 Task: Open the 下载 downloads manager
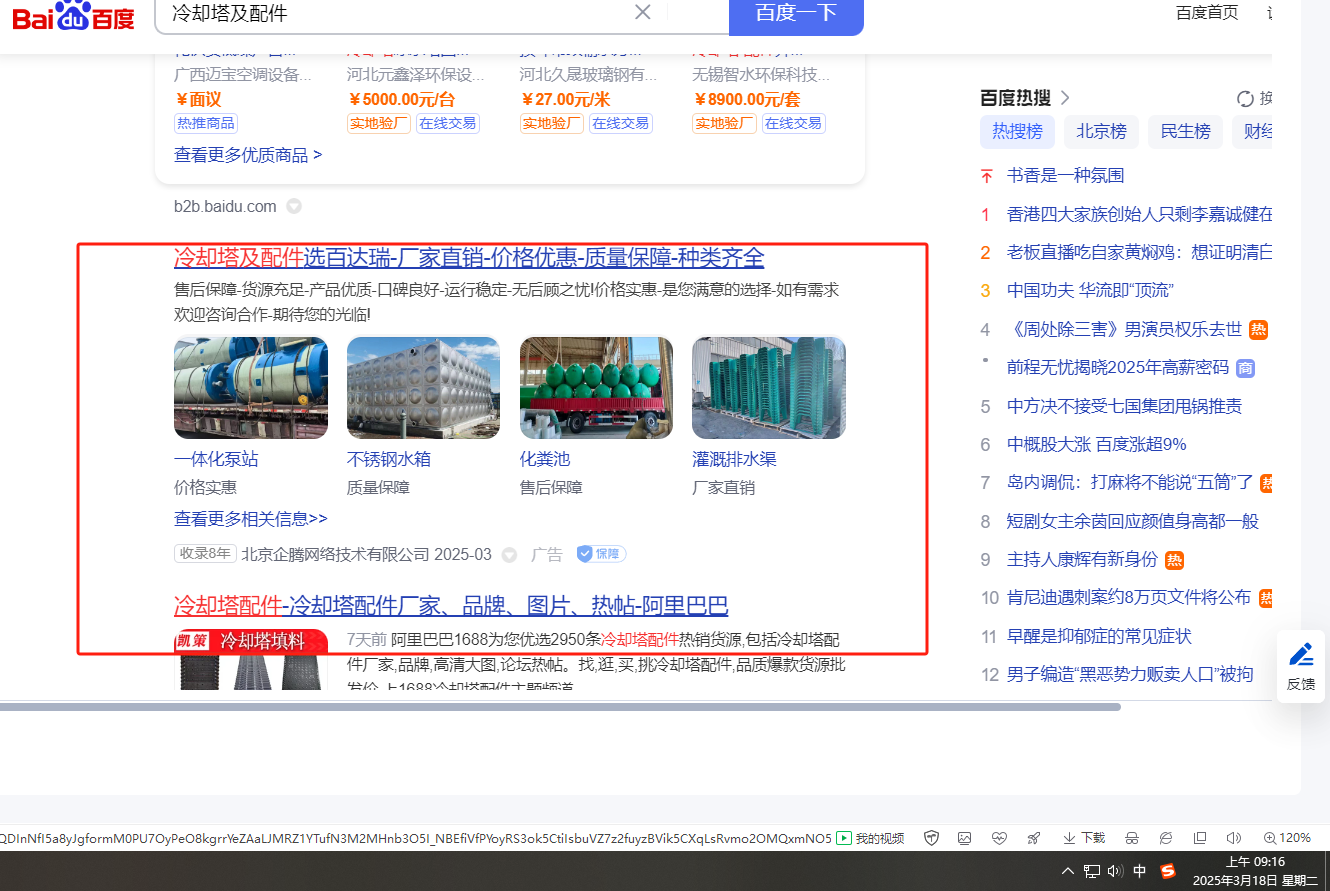1084,838
